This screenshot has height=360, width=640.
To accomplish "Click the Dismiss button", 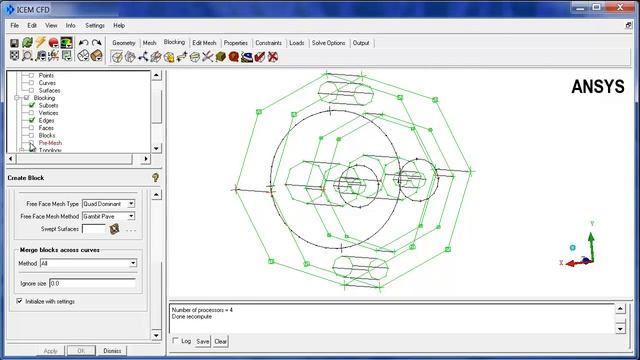I will click(x=112, y=351).
